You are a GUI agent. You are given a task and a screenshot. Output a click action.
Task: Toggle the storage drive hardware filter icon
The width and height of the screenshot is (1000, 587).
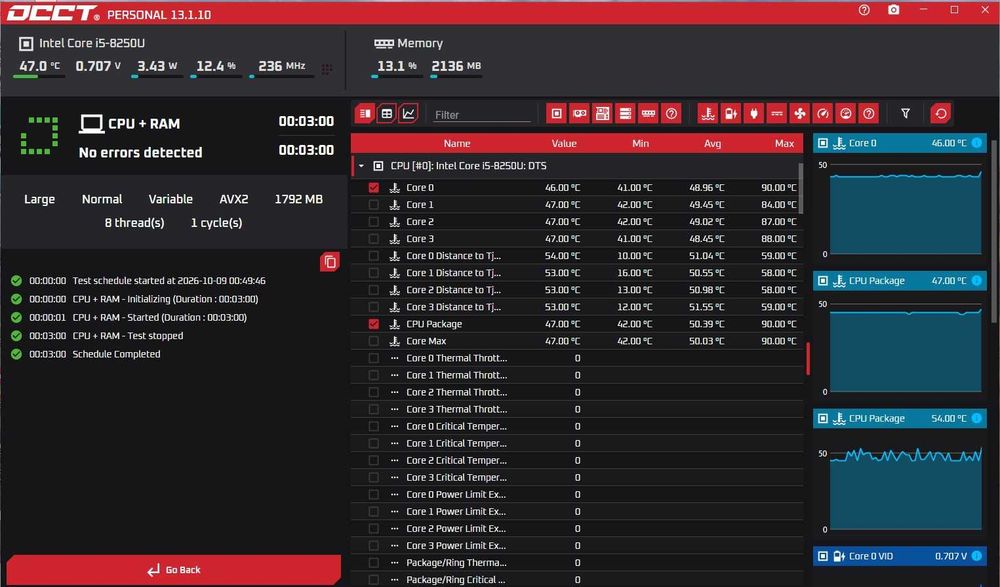(625, 114)
